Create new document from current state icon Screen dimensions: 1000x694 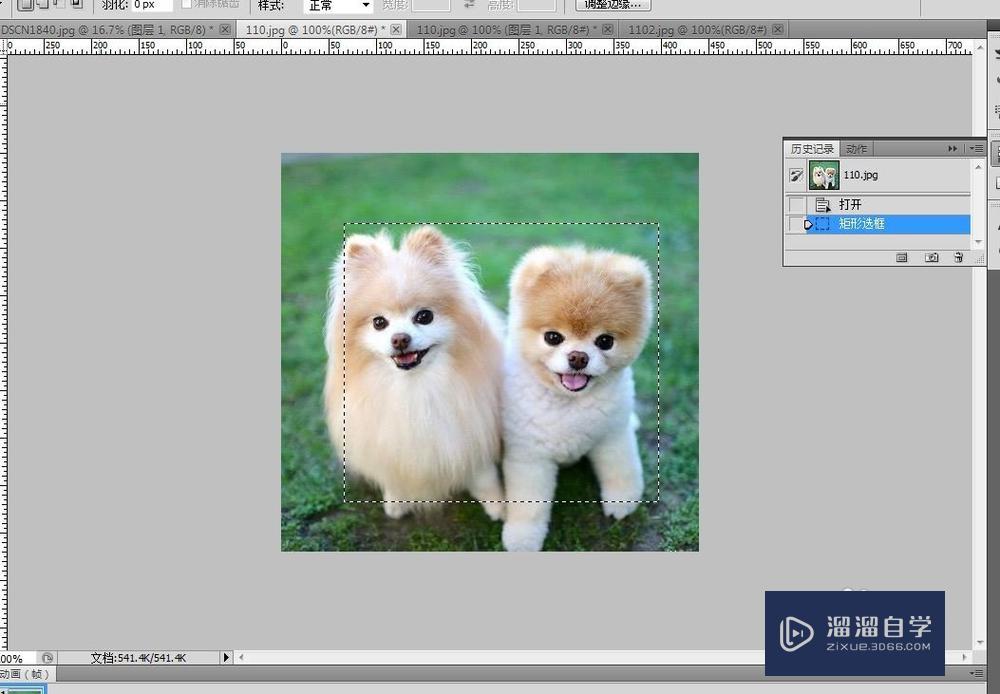point(902,257)
